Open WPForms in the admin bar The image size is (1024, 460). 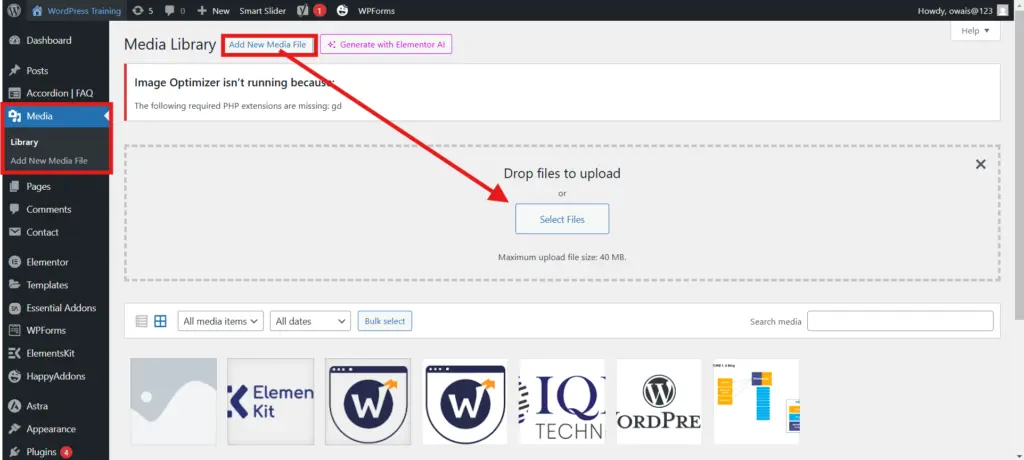(x=376, y=10)
